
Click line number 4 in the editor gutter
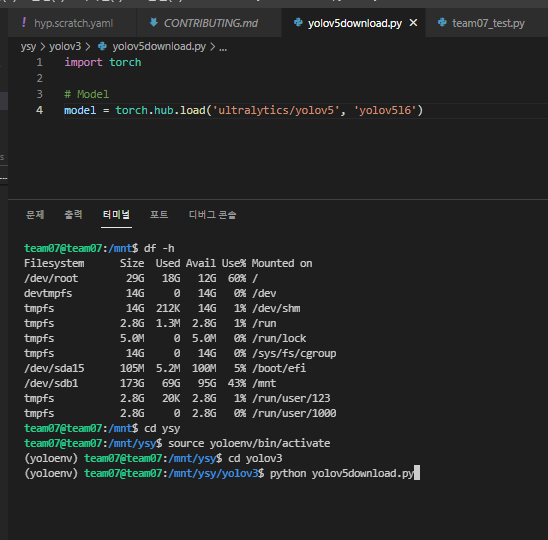pyautogui.click(x=39, y=110)
